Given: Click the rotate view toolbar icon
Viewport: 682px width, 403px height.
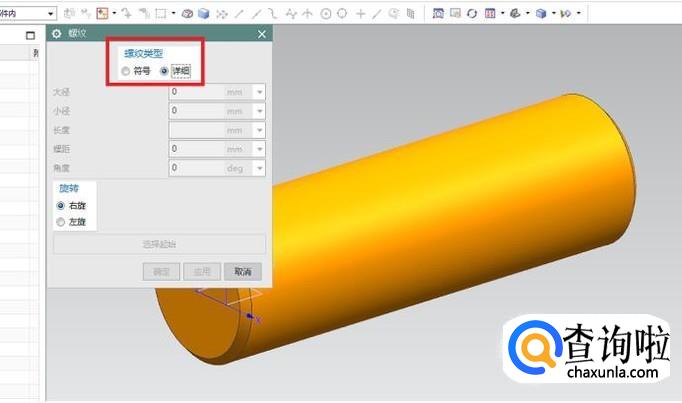Looking at the screenshot, I should click(472, 13).
